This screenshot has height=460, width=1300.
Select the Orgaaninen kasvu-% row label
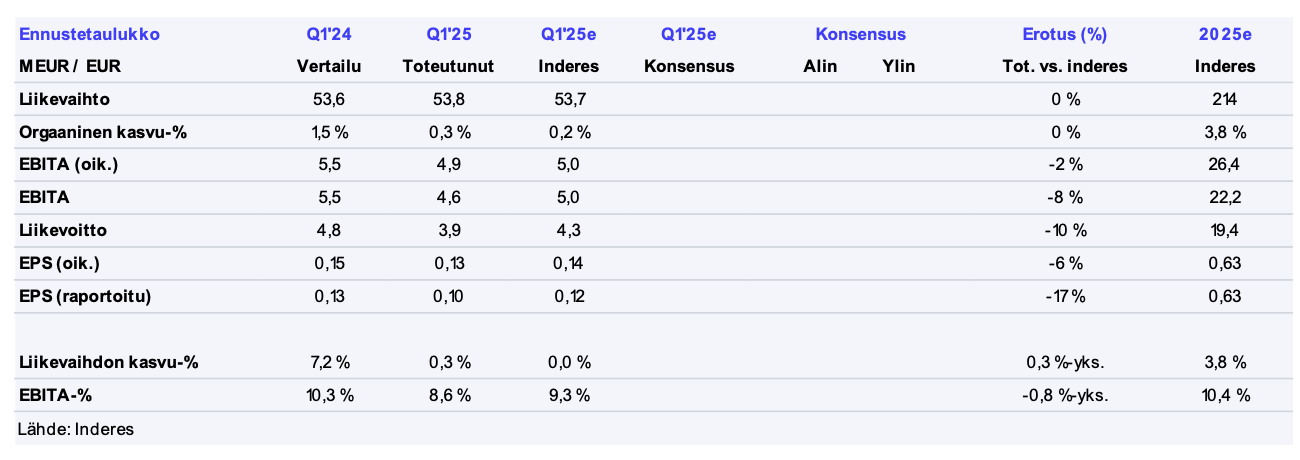pyautogui.click(x=97, y=132)
